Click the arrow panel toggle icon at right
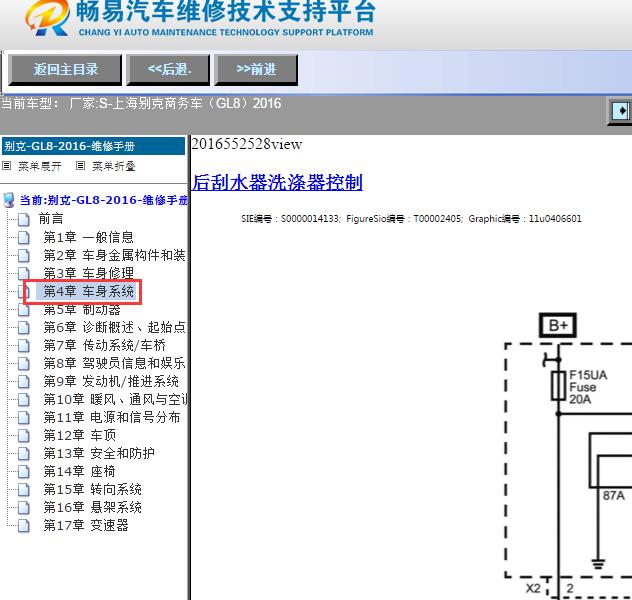Image resolution: width=632 pixels, height=600 pixels. click(621, 111)
